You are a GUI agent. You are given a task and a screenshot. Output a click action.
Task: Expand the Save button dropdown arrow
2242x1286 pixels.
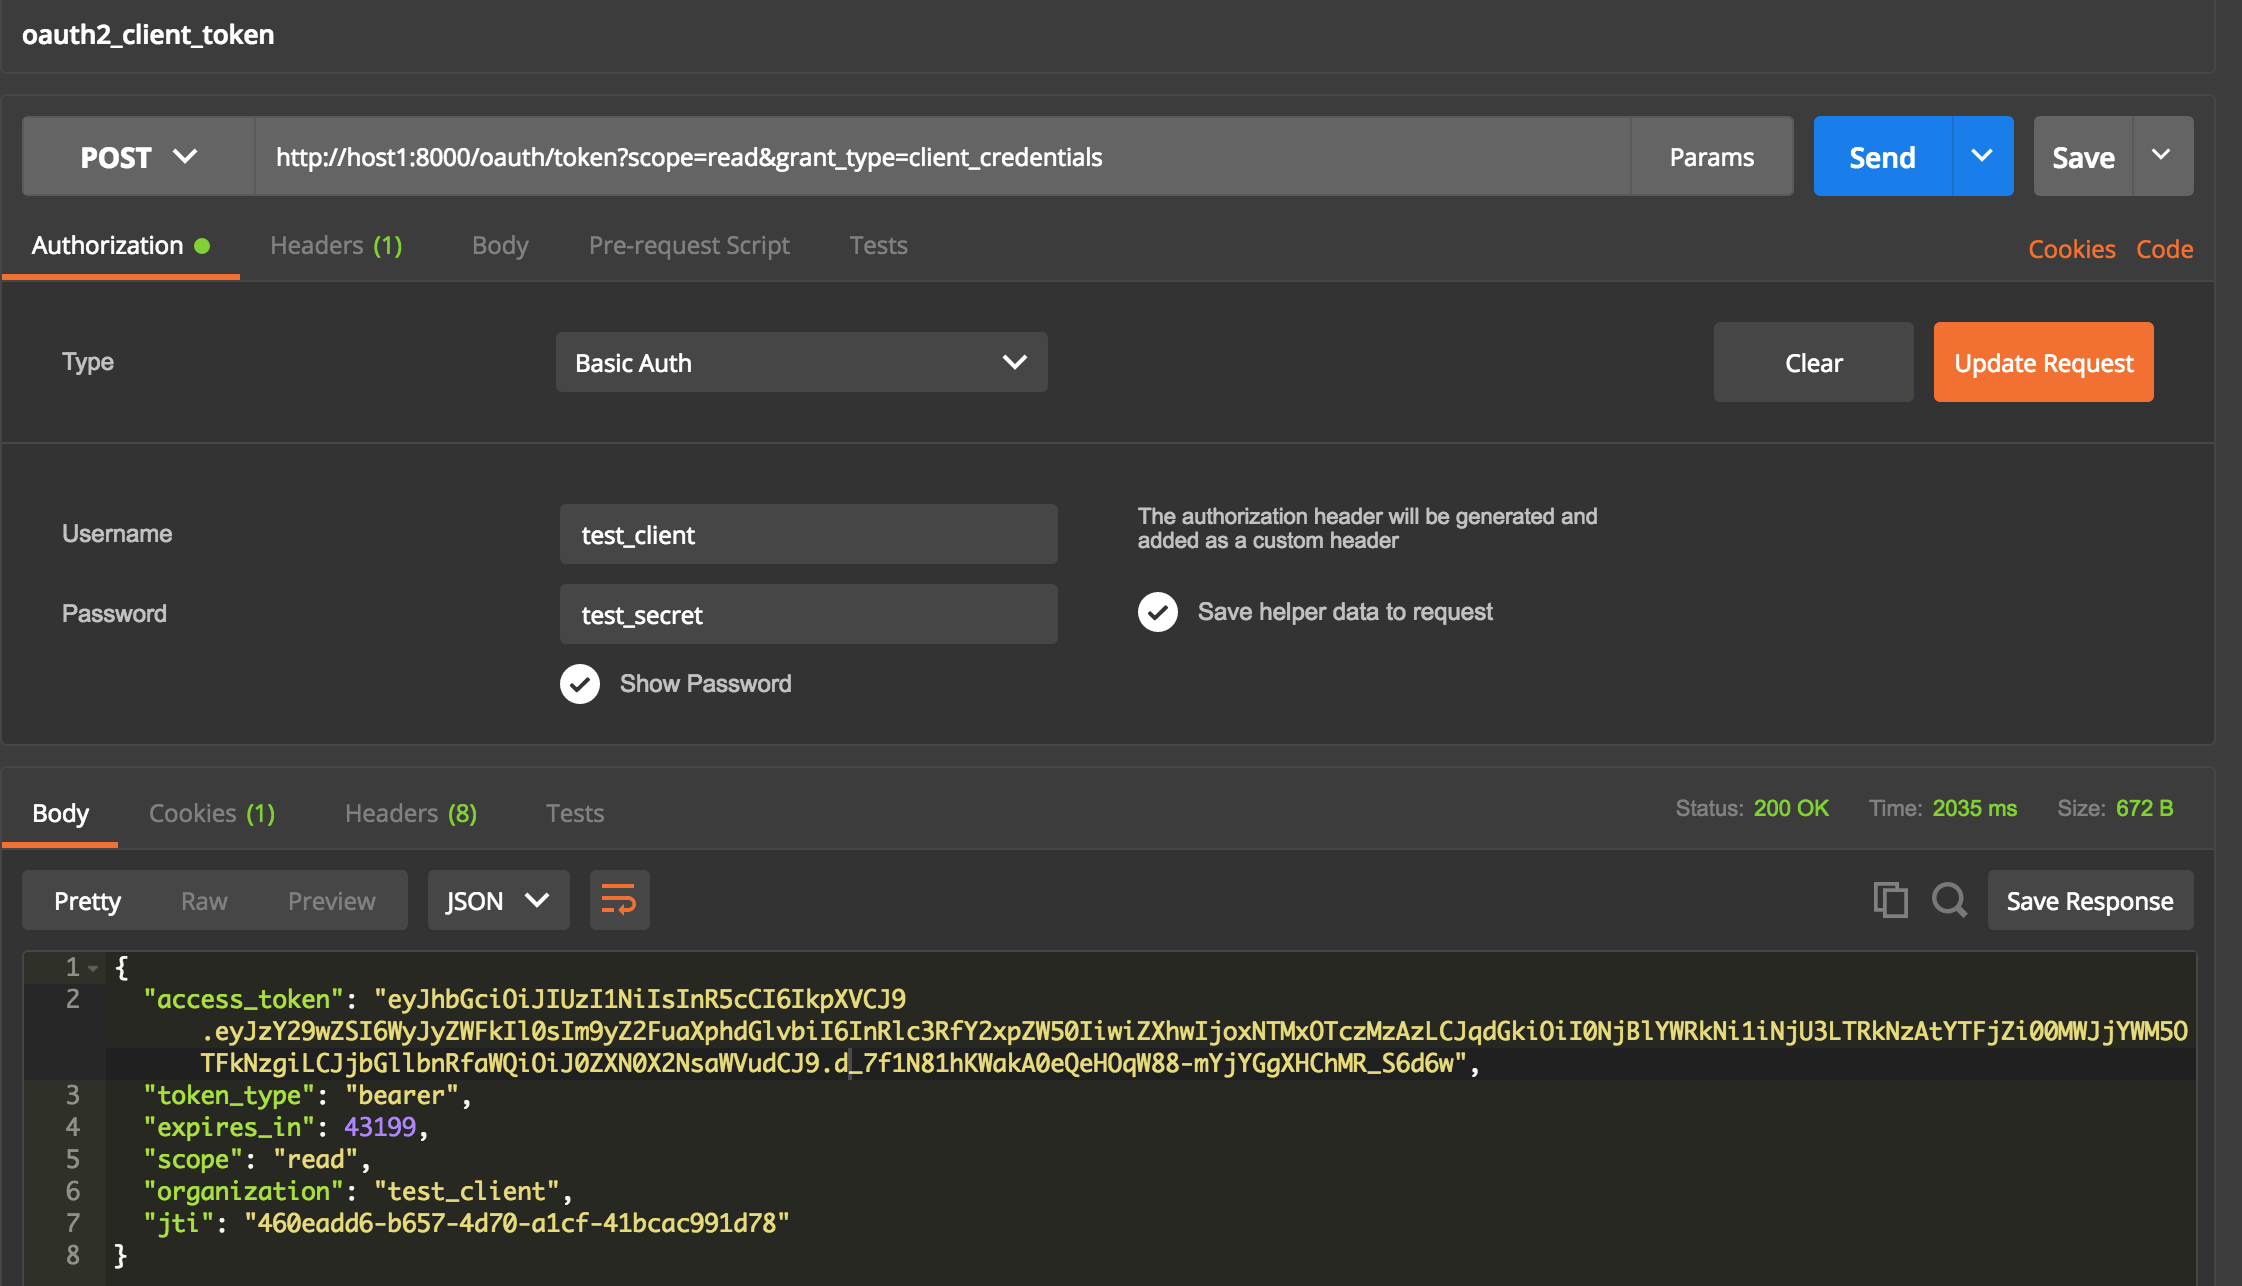pos(2162,156)
